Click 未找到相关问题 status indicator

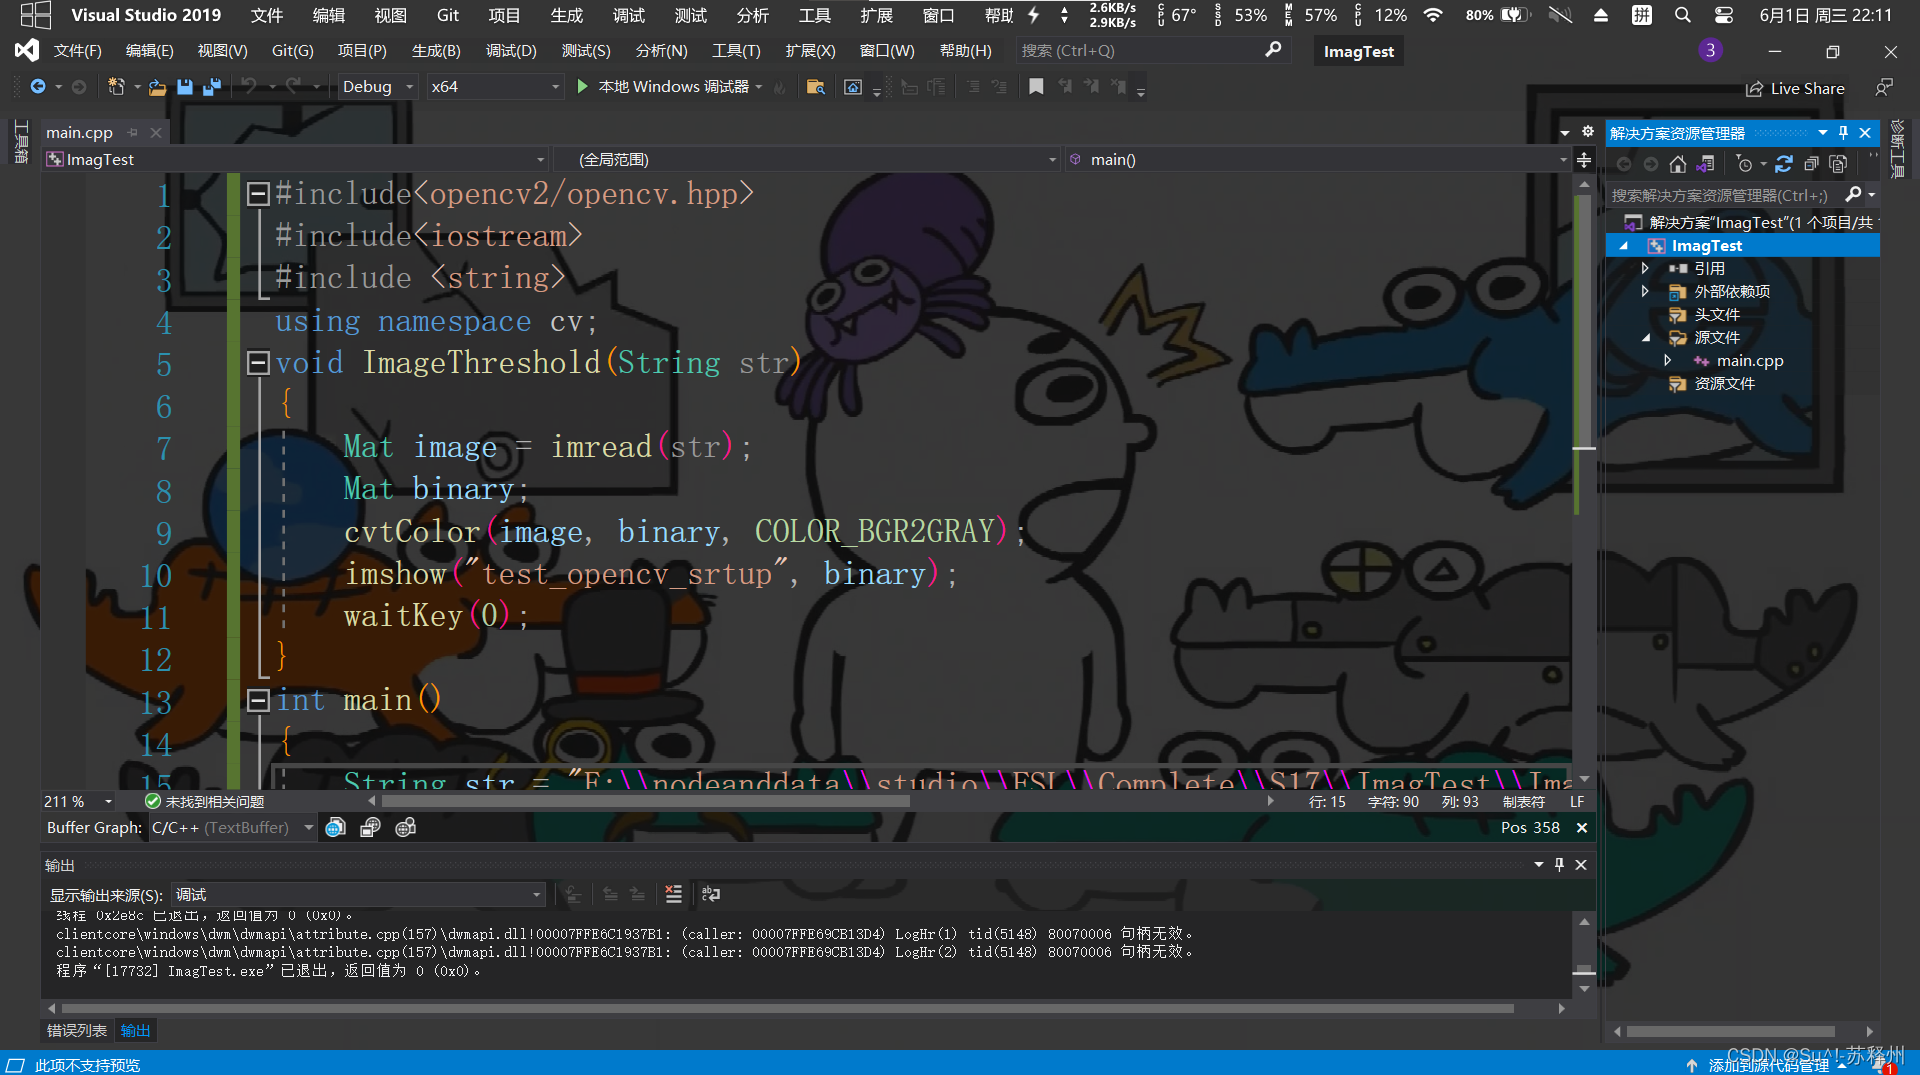[205, 802]
